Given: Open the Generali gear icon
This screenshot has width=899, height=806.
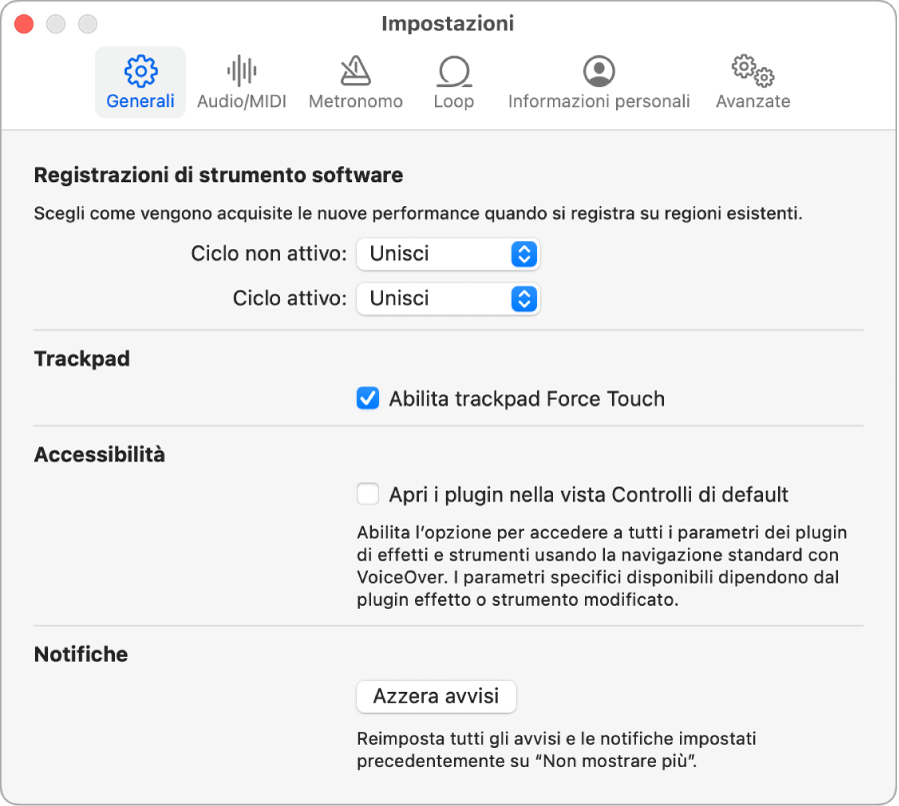Looking at the screenshot, I should [141, 71].
